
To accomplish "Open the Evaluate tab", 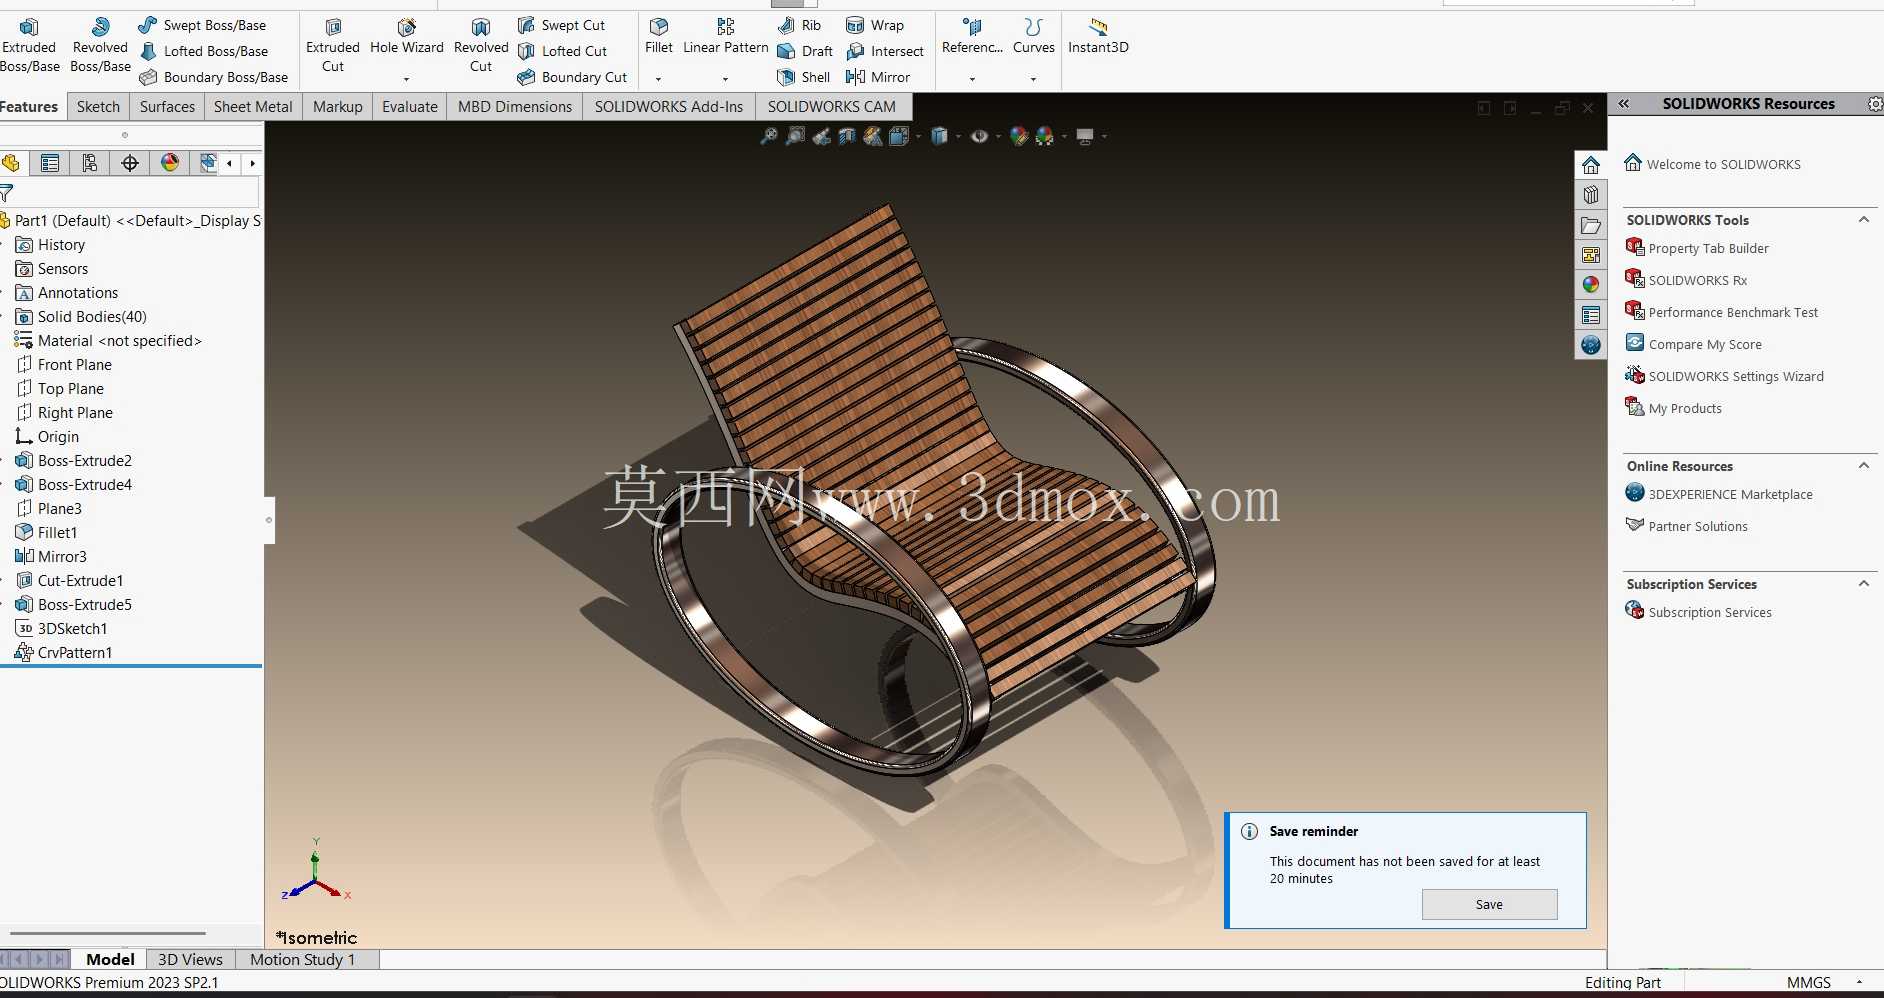I will [410, 107].
